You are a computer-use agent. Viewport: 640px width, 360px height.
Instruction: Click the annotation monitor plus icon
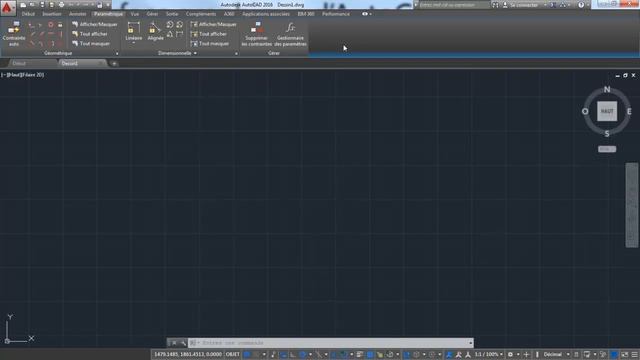coord(527,354)
